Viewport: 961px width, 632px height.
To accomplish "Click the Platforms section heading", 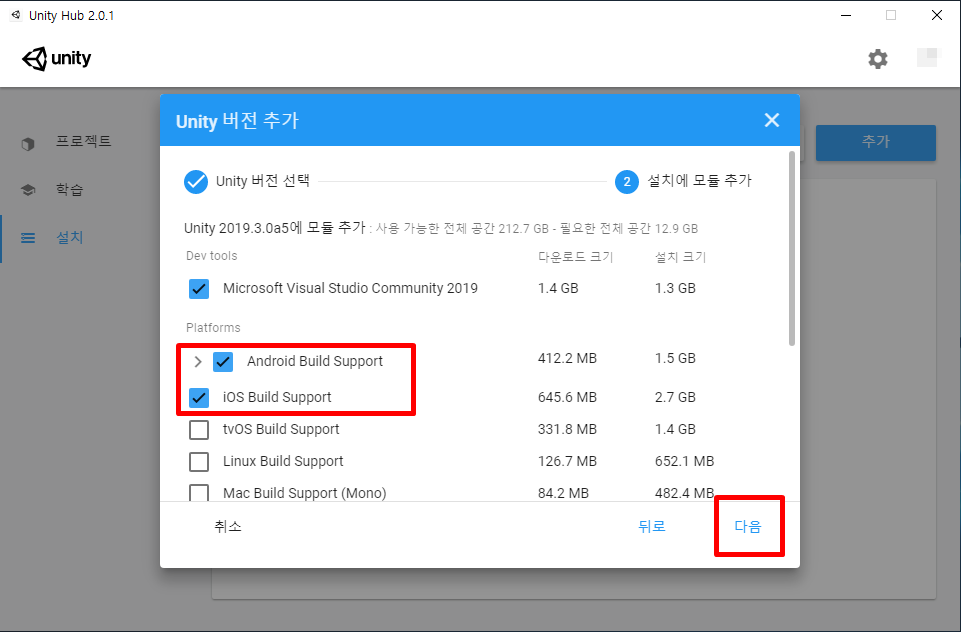I will click(x=213, y=327).
